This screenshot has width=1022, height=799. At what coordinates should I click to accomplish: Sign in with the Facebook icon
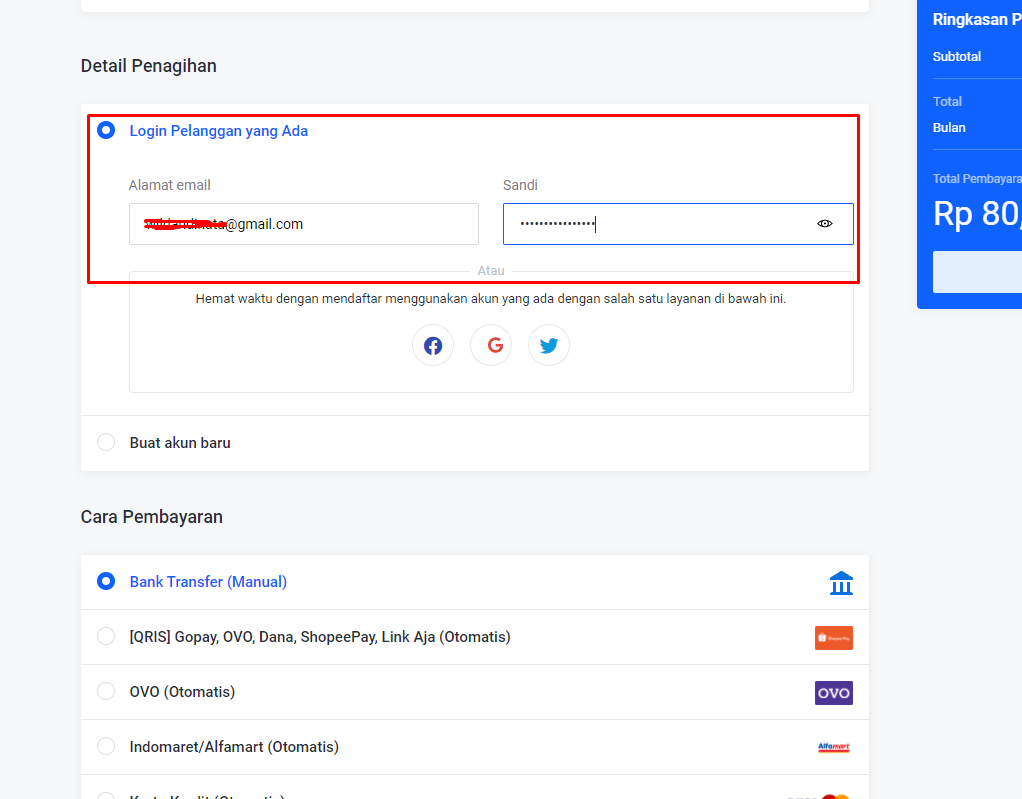pyautogui.click(x=433, y=345)
